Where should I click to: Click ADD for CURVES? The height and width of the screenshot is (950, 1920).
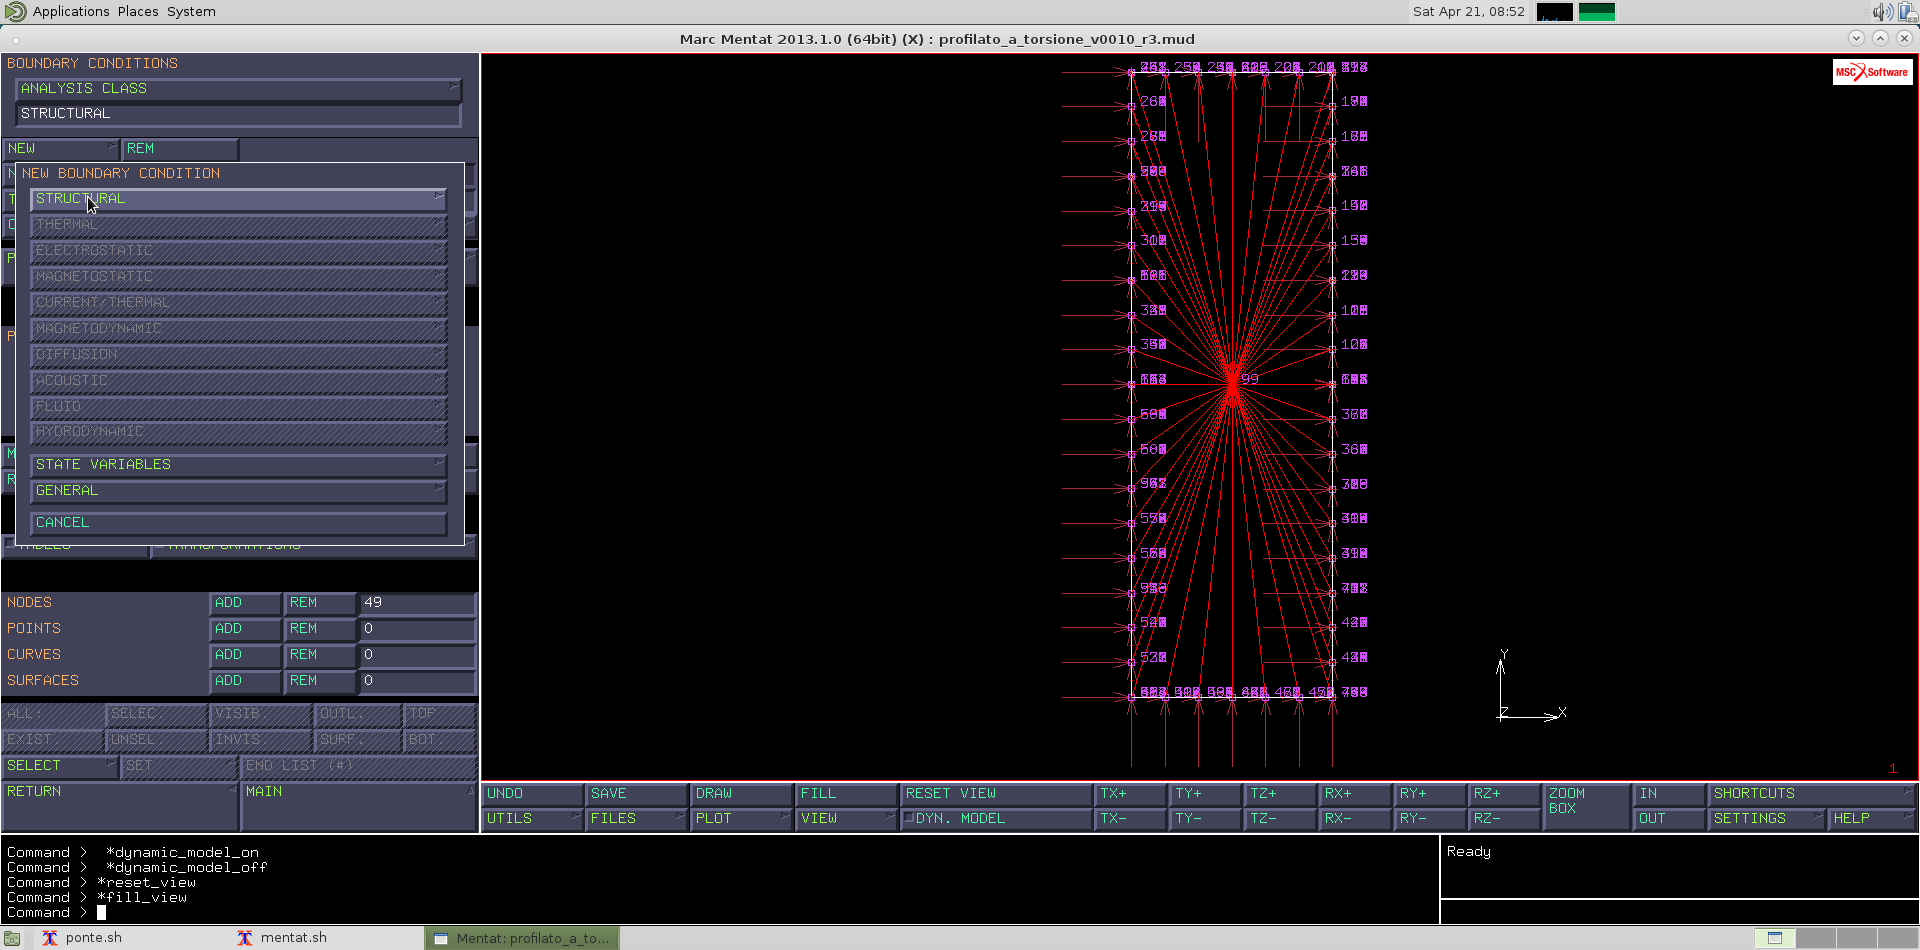(x=245, y=655)
